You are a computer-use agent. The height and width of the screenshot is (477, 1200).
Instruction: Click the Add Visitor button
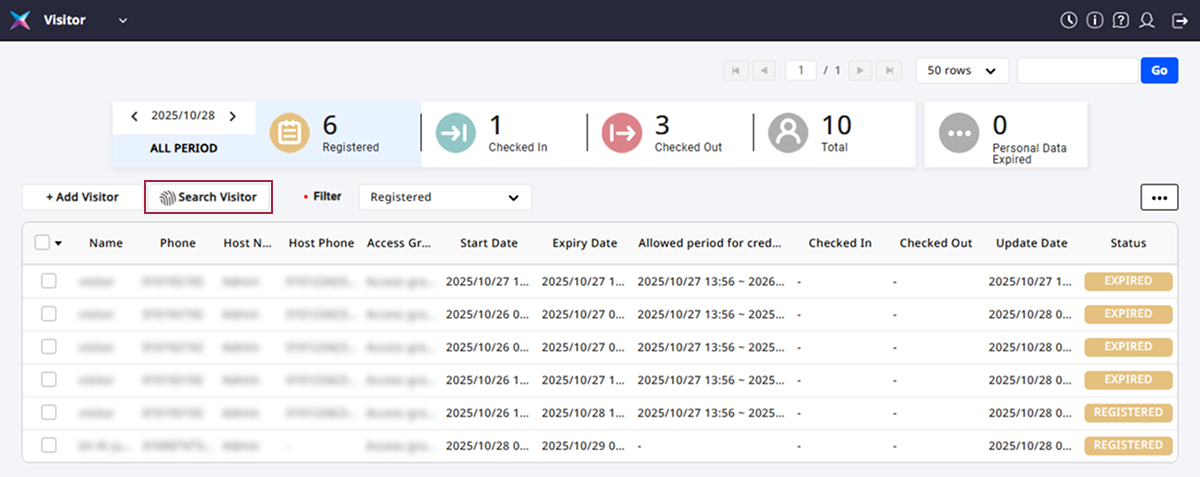pyautogui.click(x=82, y=197)
